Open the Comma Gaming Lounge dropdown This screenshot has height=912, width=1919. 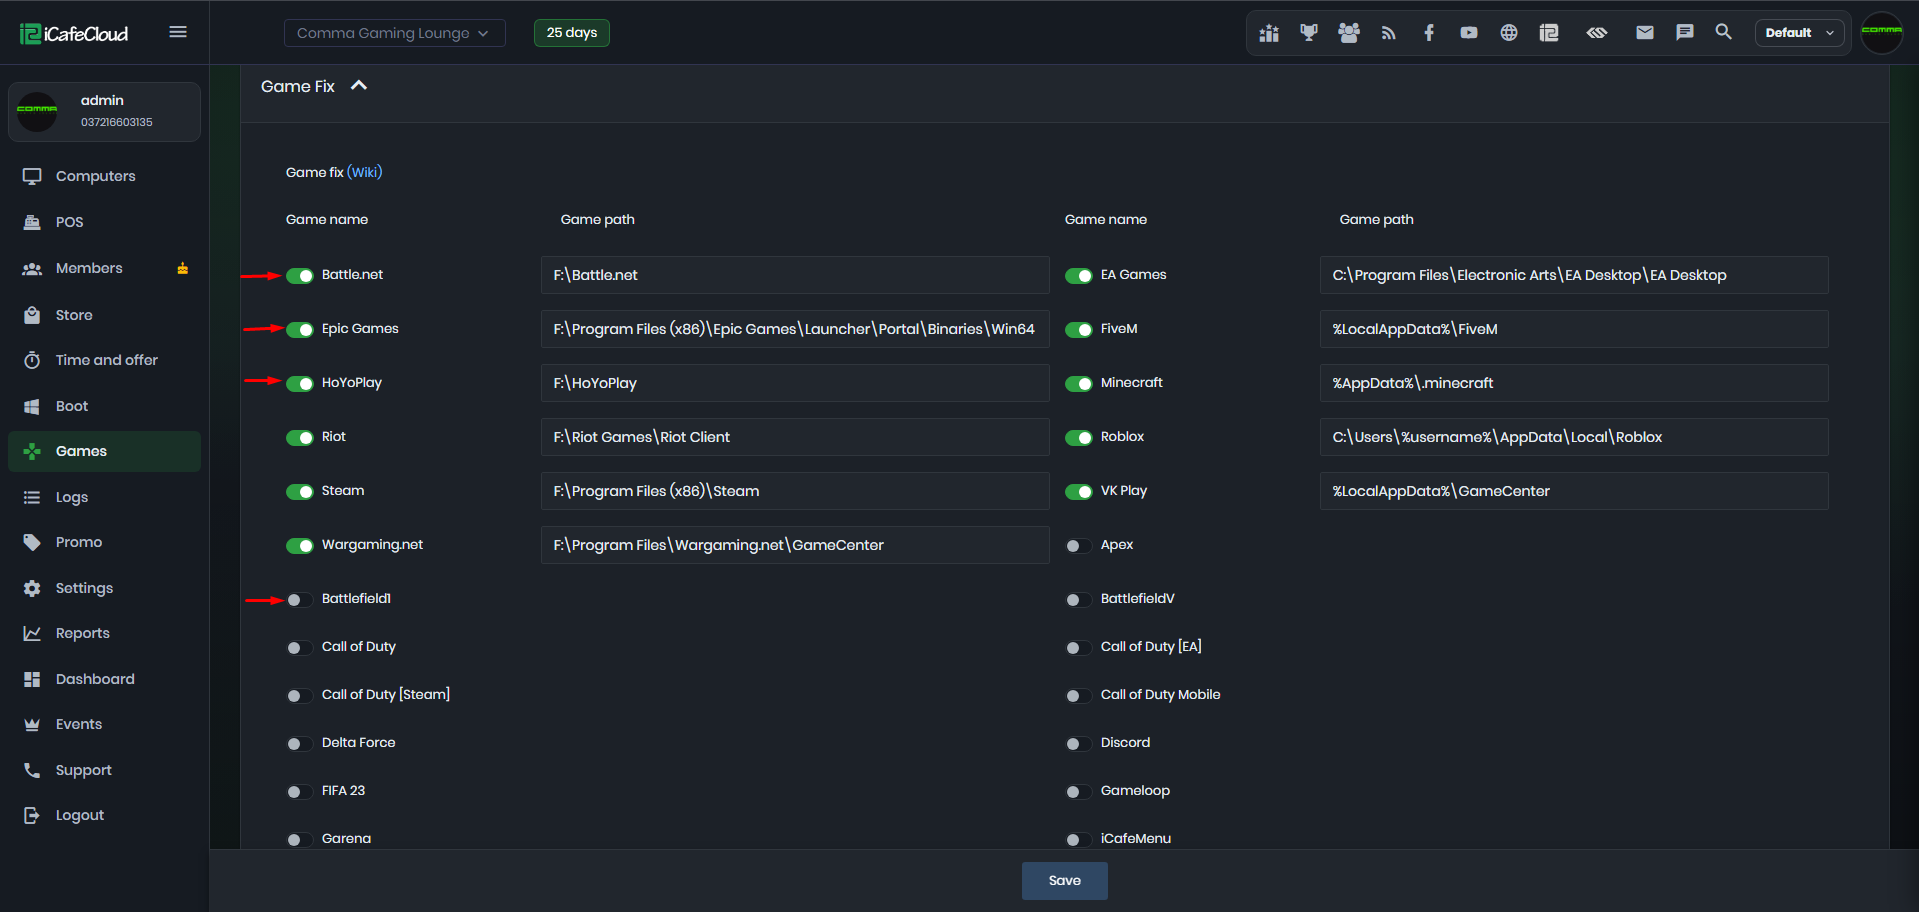[395, 33]
